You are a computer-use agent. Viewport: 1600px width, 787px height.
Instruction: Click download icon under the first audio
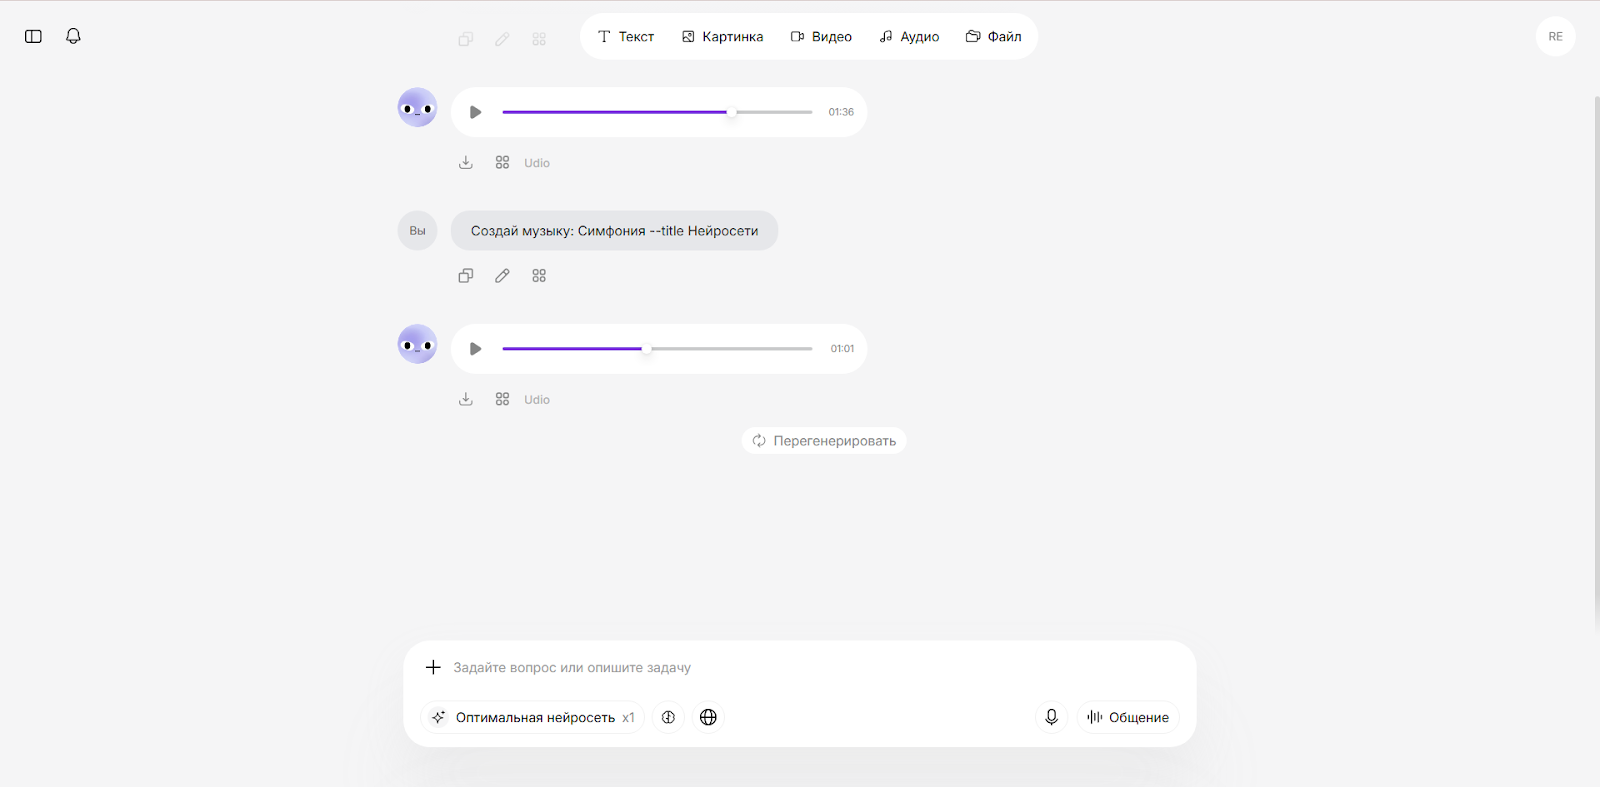pos(466,162)
